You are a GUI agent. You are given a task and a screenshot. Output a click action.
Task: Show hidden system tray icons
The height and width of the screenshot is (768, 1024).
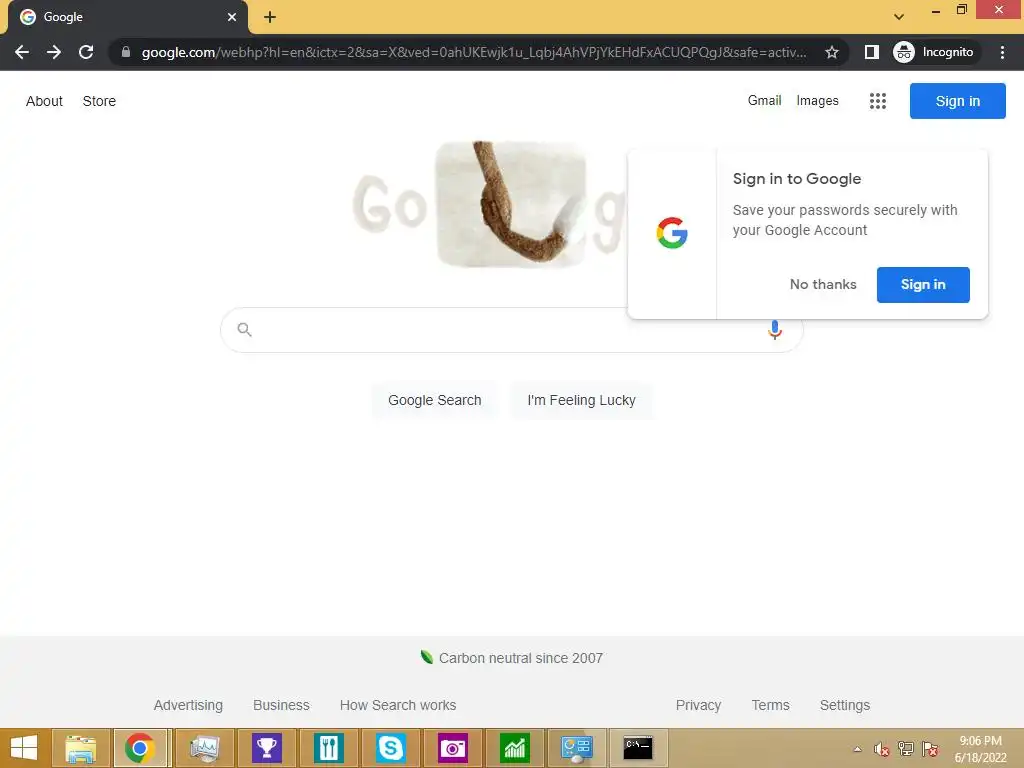[857, 749]
